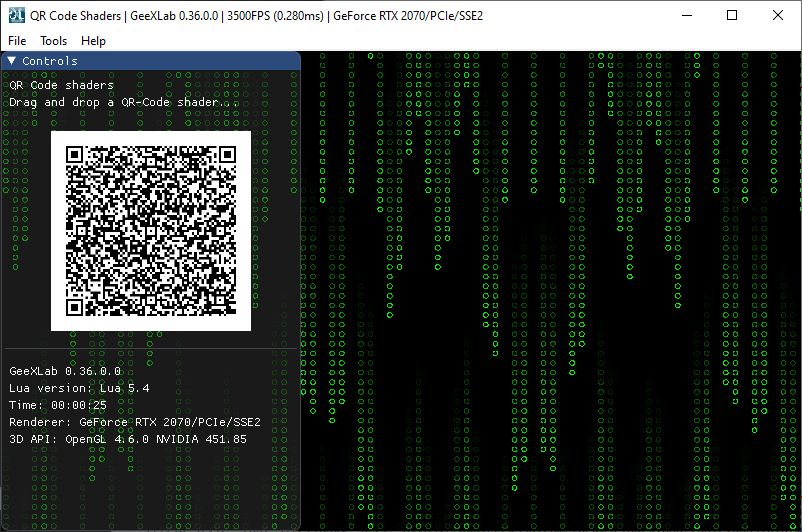The height and width of the screenshot is (532, 802).
Task: Click the GeeXLab app icon in title bar
Action: [16, 15]
